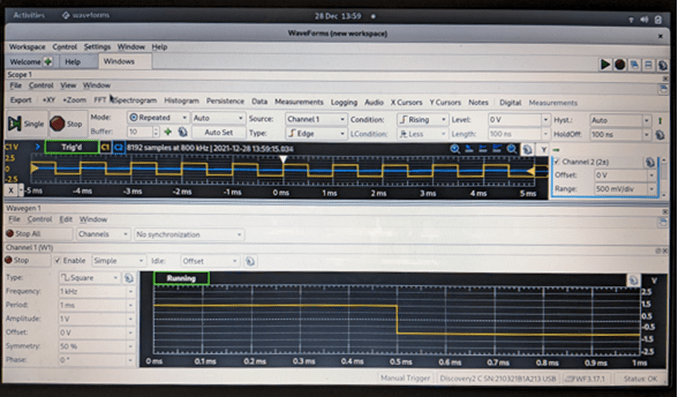Screen dimensions: 678x398
Task: Click the X Cursors toolbar item
Action: [406, 102]
